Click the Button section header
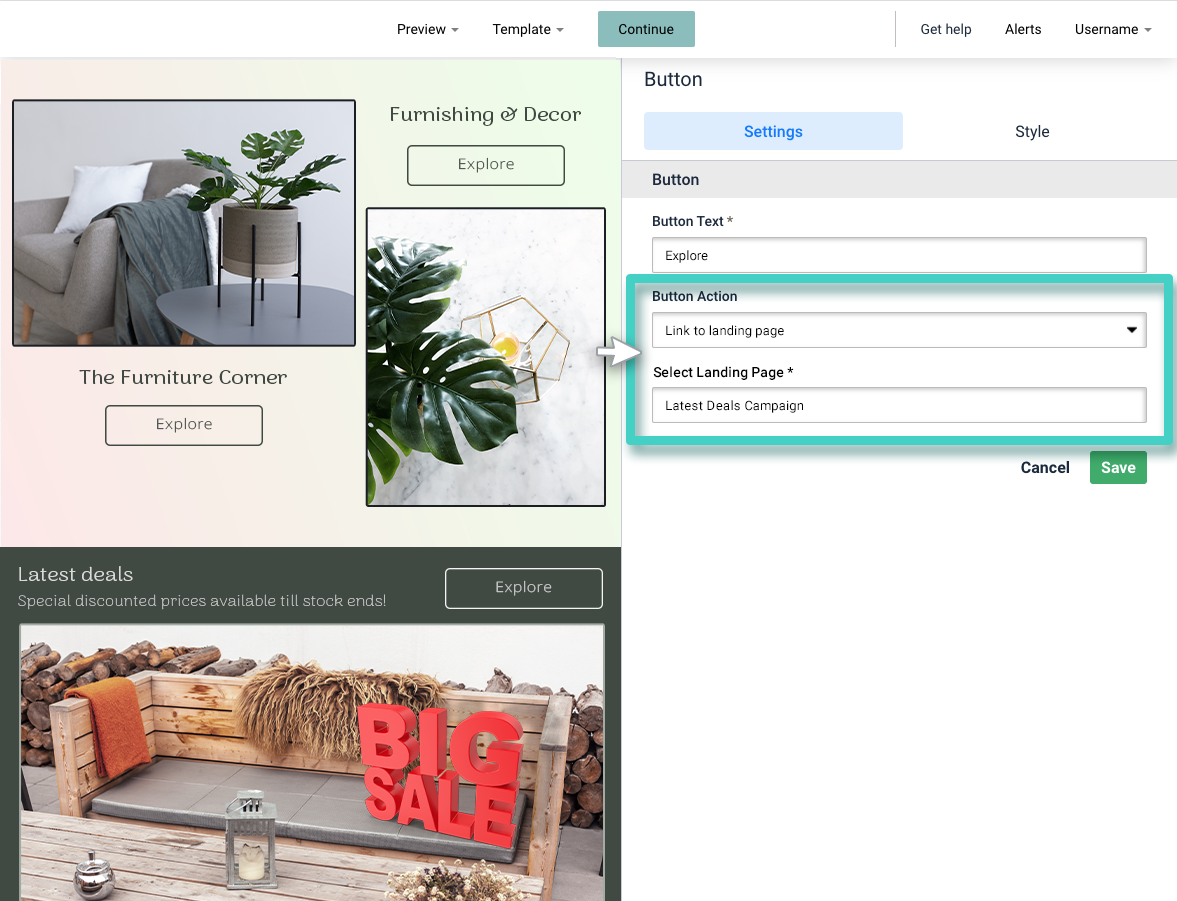This screenshot has width=1177, height=901. click(899, 179)
